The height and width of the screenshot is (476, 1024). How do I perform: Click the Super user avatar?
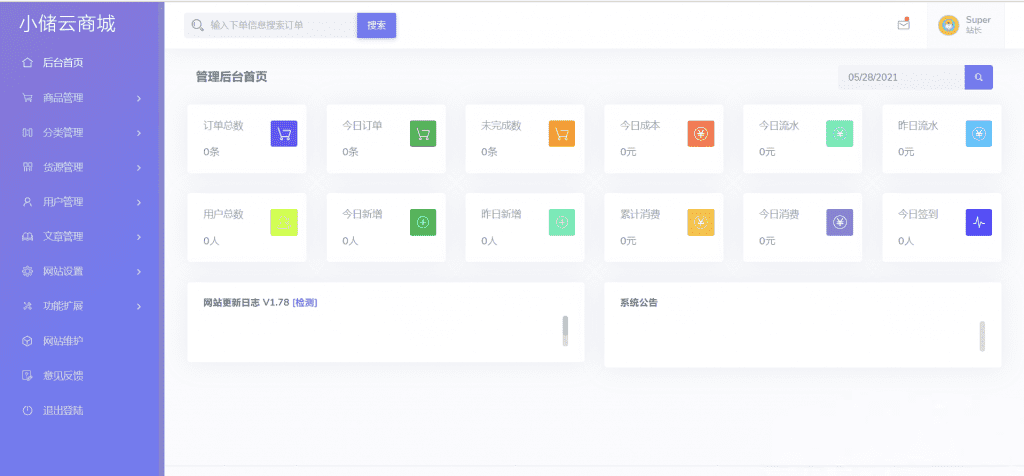(x=948, y=25)
